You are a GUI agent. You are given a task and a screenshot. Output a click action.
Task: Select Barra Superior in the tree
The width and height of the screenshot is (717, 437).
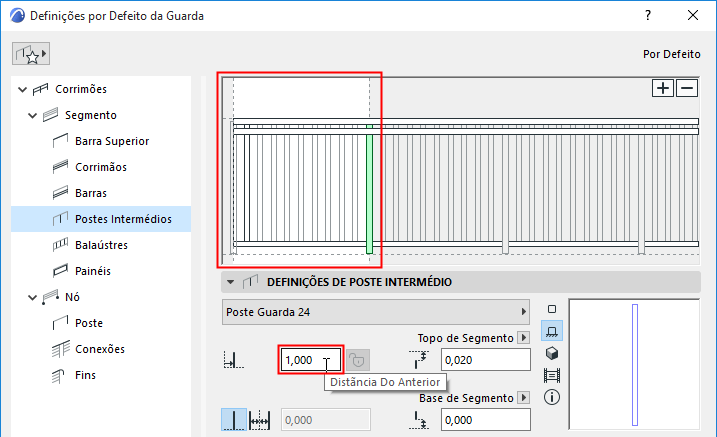point(112,141)
